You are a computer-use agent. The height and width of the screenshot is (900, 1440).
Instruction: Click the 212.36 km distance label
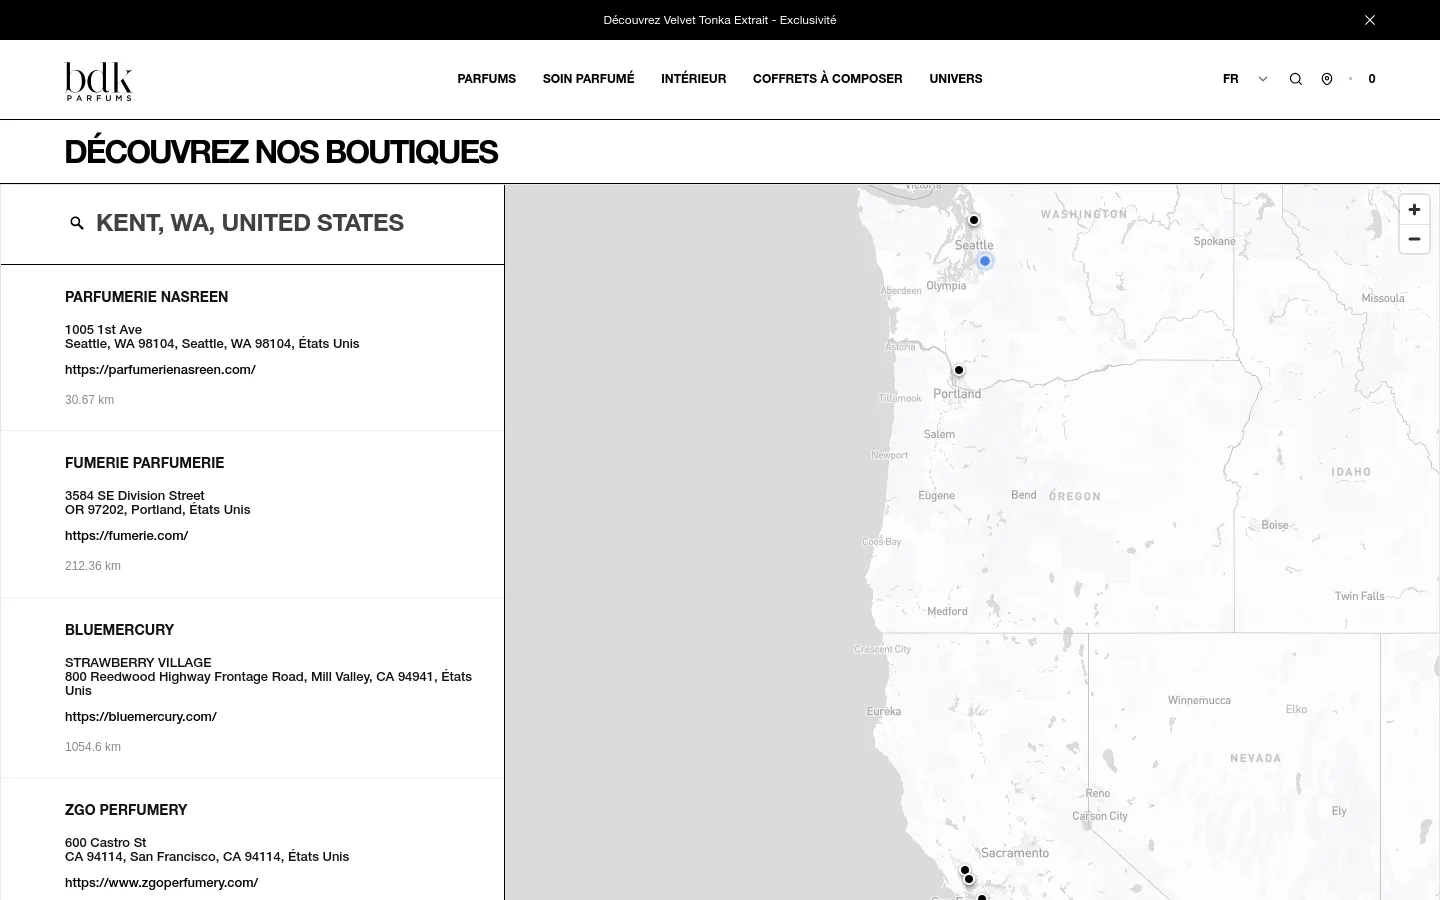(x=93, y=566)
